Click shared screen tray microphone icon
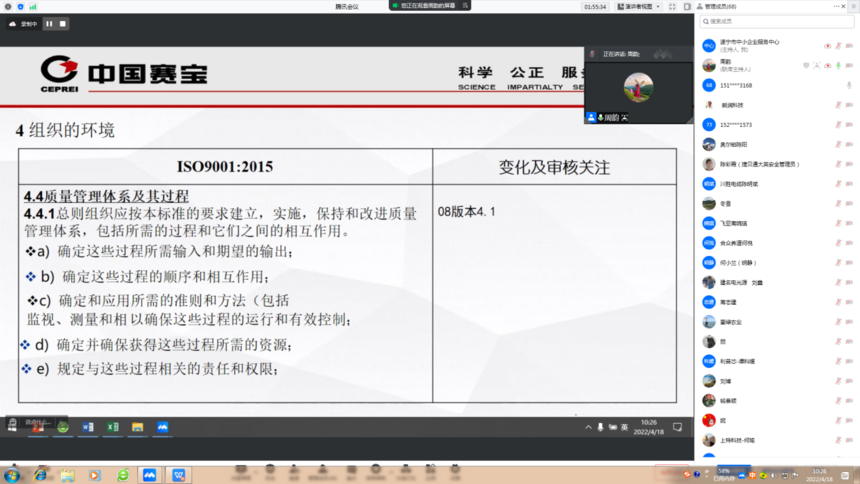The width and height of the screenshot is (860, 484). click(x=601, y=427)
